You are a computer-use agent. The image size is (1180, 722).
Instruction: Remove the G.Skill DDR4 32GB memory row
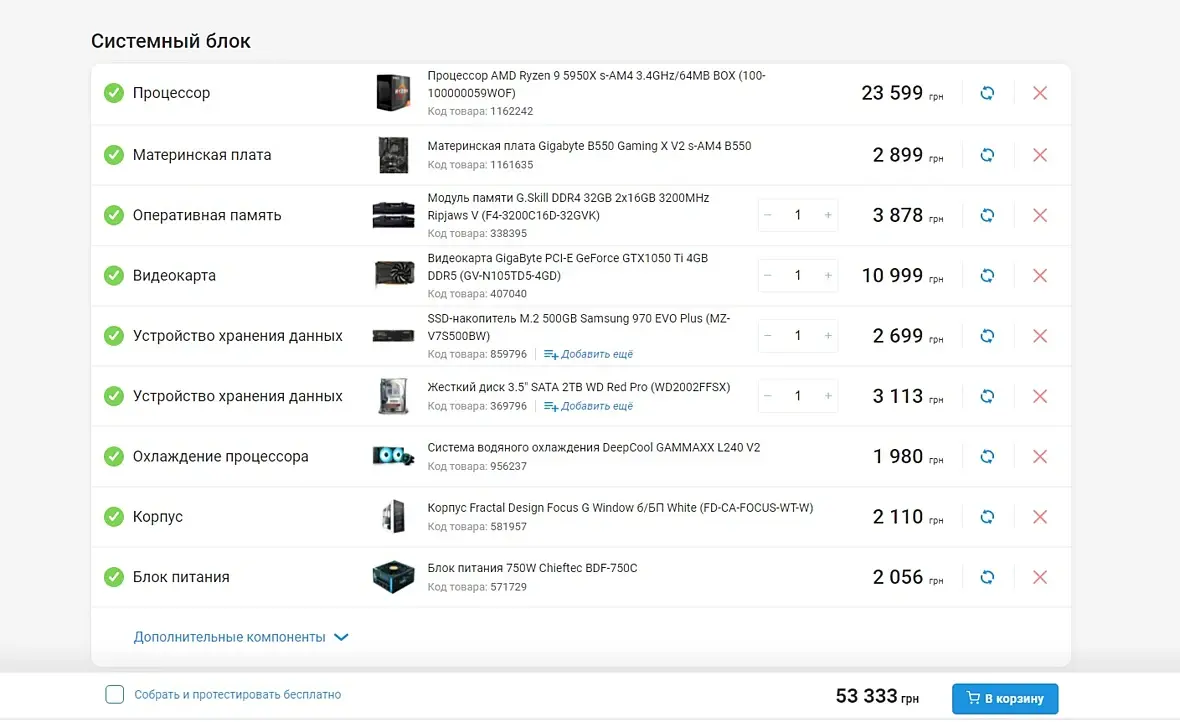1040,215
